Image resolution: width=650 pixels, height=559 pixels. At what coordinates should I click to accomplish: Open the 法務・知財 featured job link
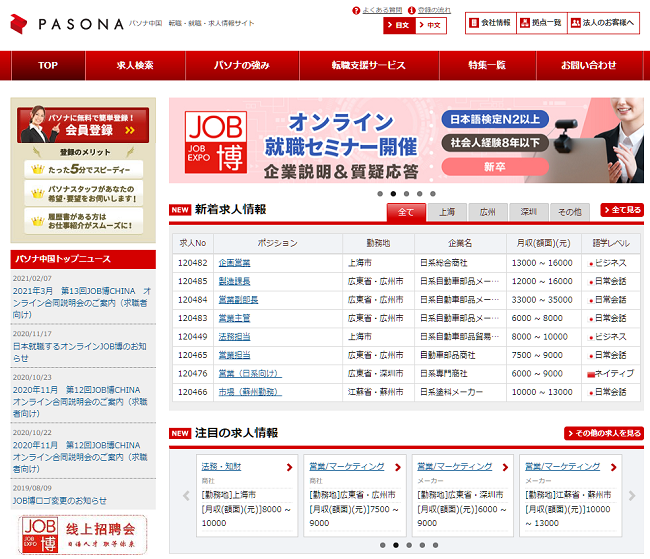tap(221, 467)
